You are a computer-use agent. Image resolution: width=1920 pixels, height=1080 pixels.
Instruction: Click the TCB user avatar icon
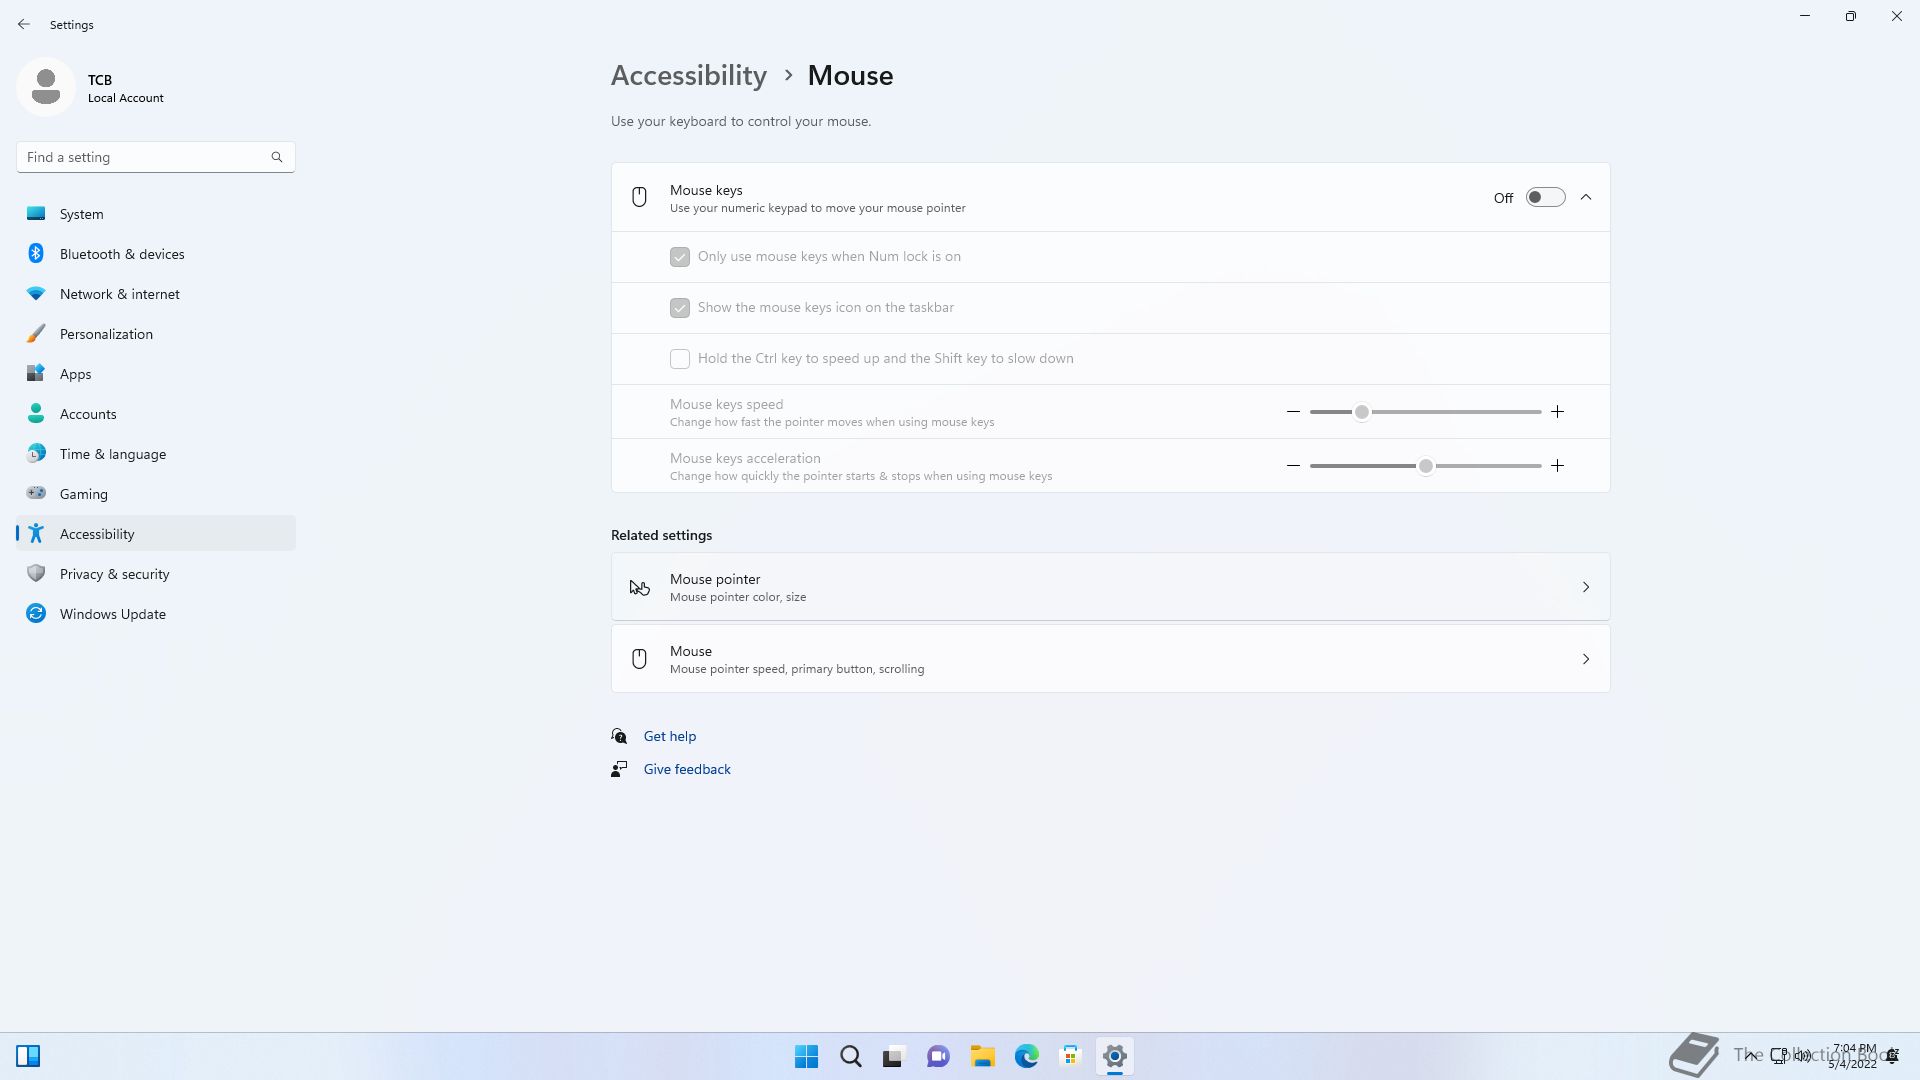click(x=46, y=87)
